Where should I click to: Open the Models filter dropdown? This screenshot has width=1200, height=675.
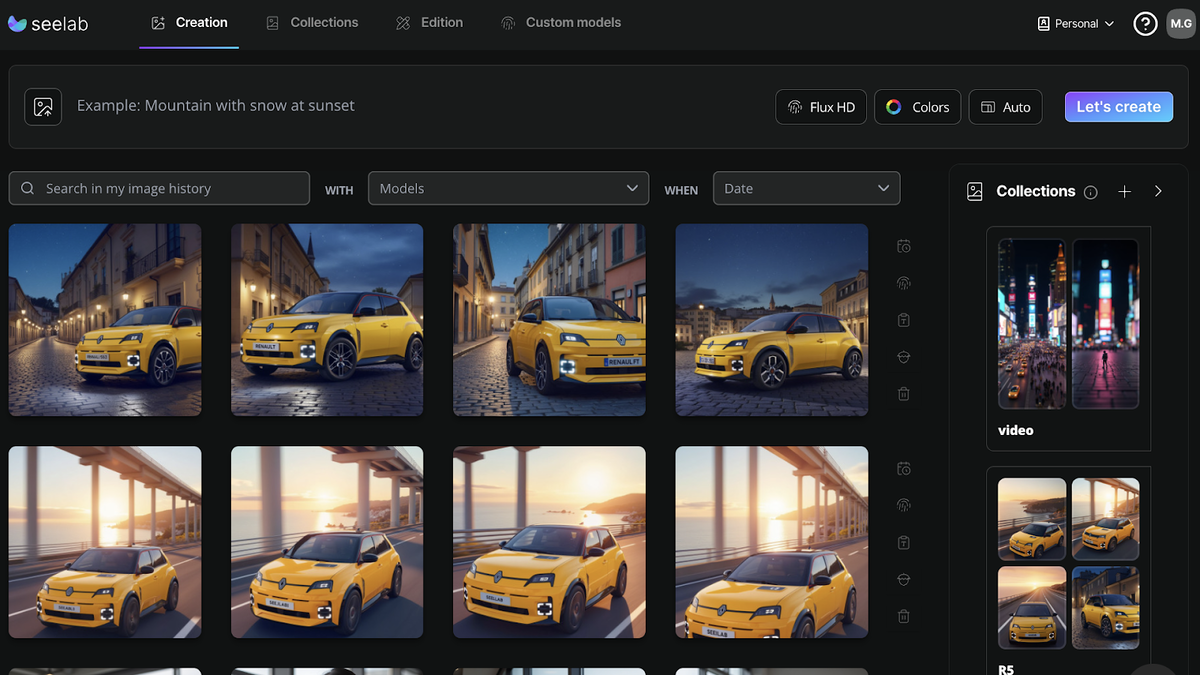click(x=508, y=188)
